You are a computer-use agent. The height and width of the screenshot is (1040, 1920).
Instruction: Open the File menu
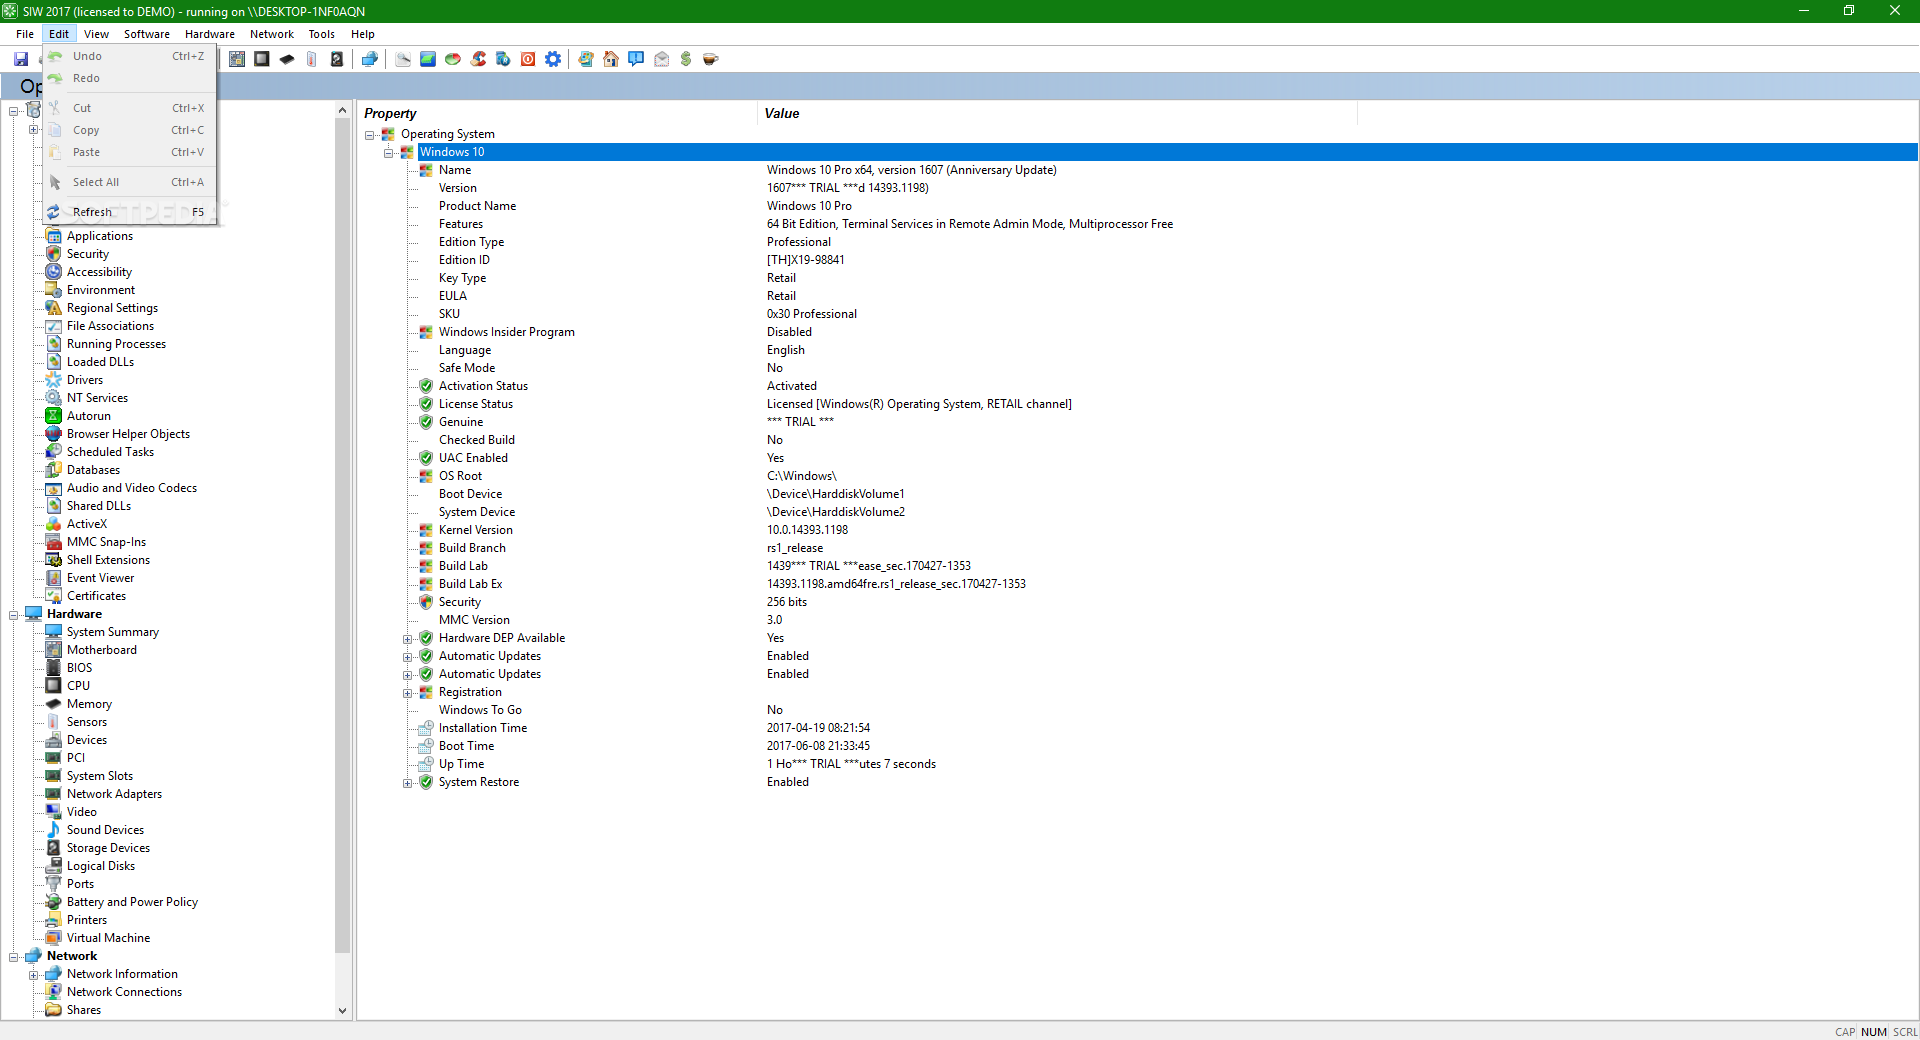pos(25,34)
